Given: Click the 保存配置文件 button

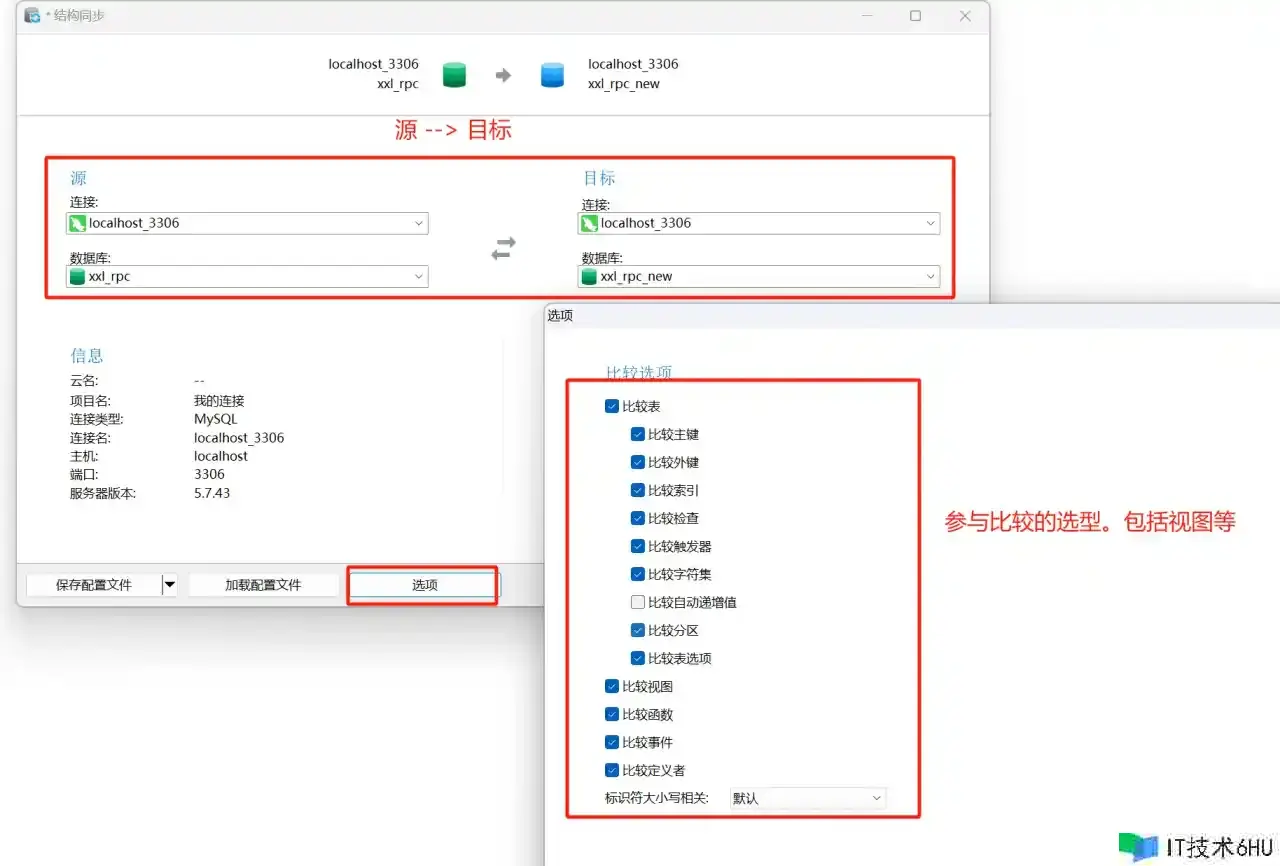Looking at the screenshot, I should click(x=93, y=585).
